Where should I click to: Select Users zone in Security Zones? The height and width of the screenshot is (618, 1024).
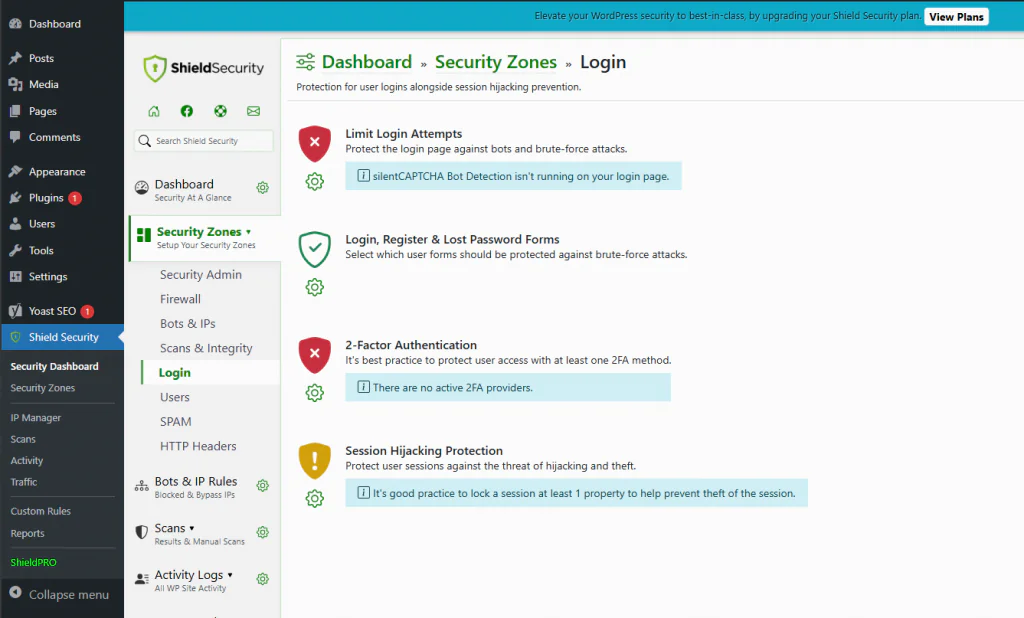click(x=174, y=397)
